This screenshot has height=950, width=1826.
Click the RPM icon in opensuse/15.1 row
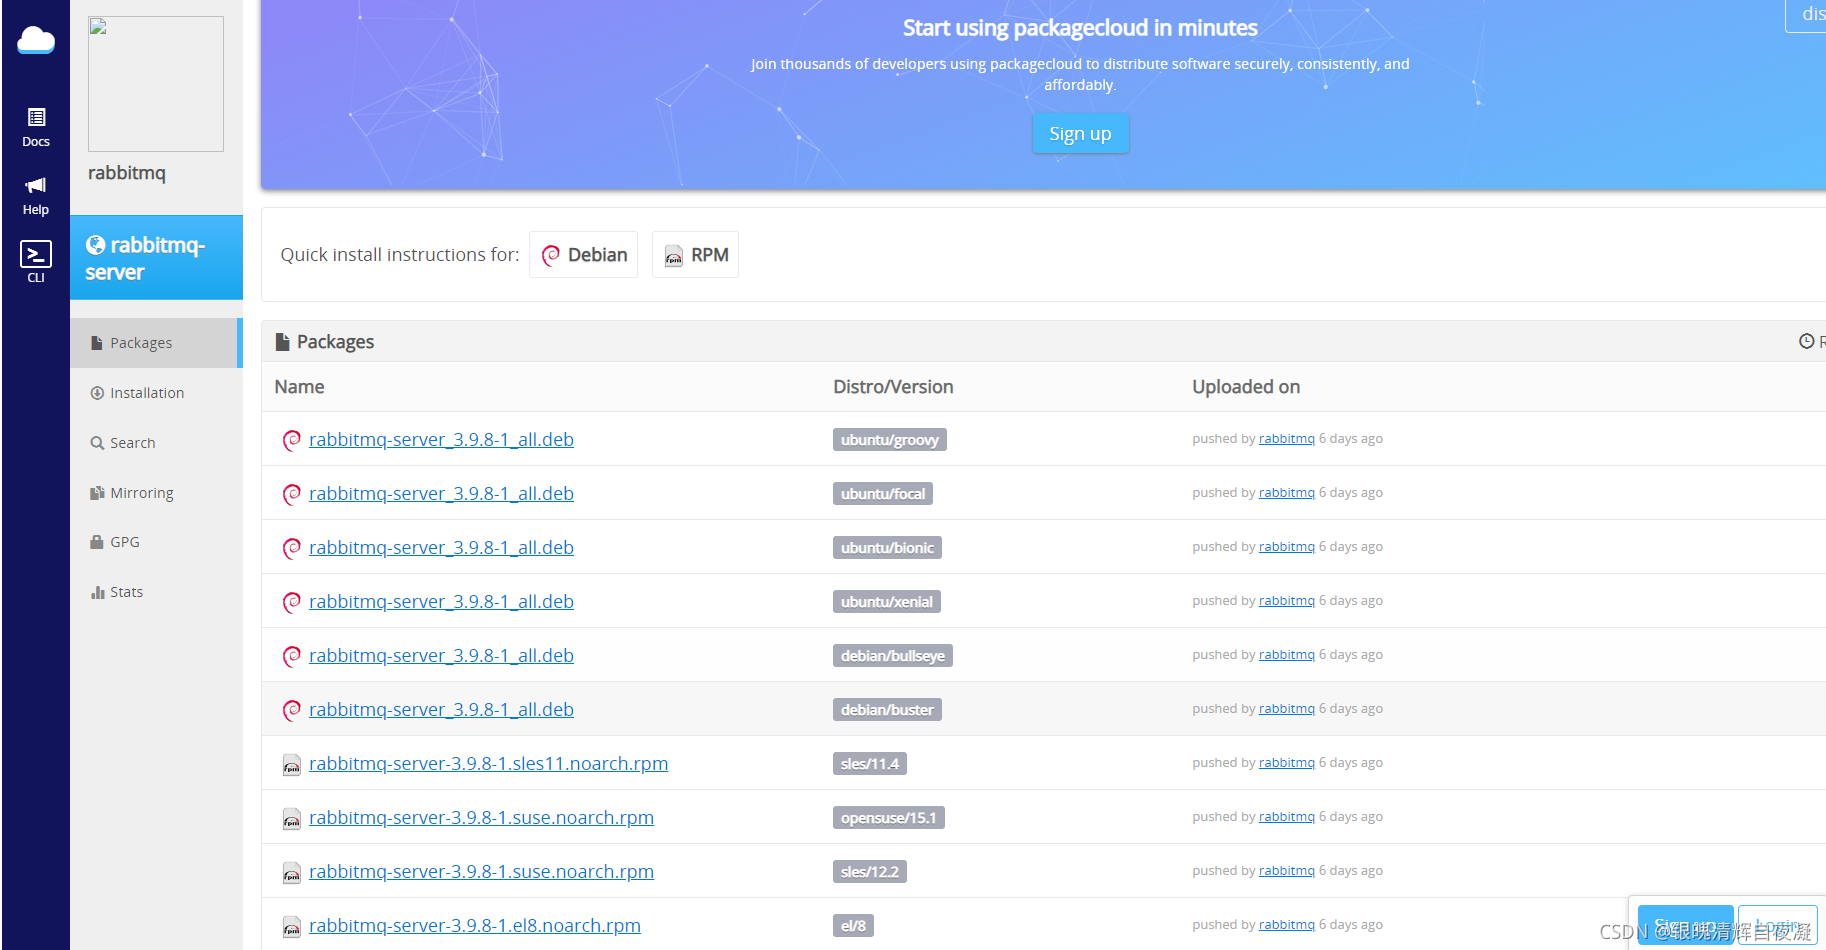(292, 819)
